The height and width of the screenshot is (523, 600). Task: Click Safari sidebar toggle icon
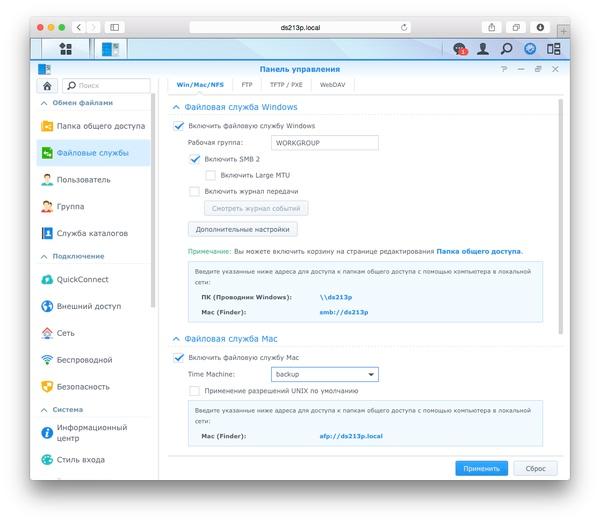click(114, 27)
